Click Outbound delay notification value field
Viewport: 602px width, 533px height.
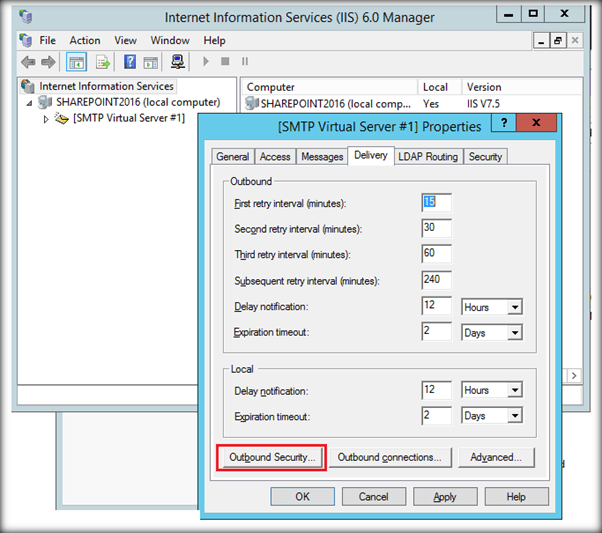[437, 306]
